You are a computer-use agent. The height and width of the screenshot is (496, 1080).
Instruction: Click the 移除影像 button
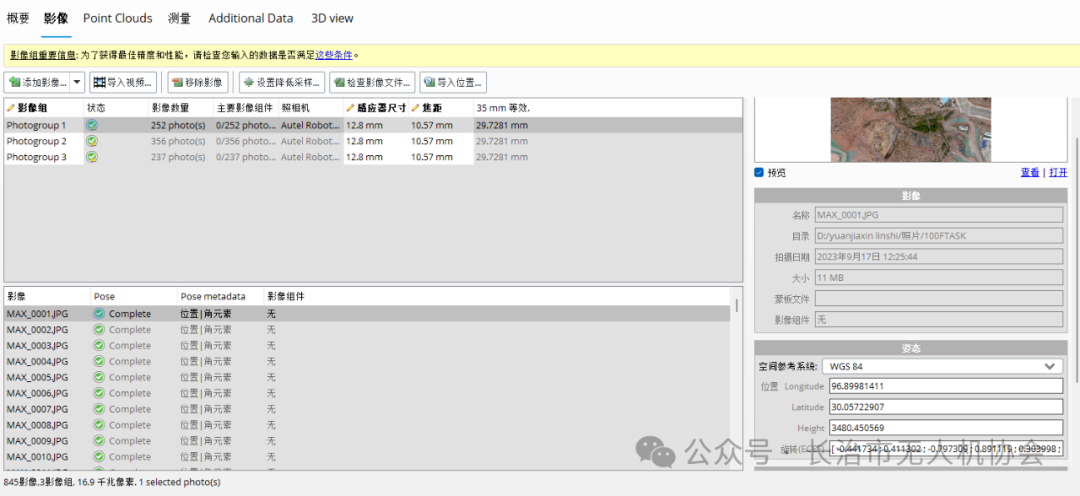(x=198, y=83)
